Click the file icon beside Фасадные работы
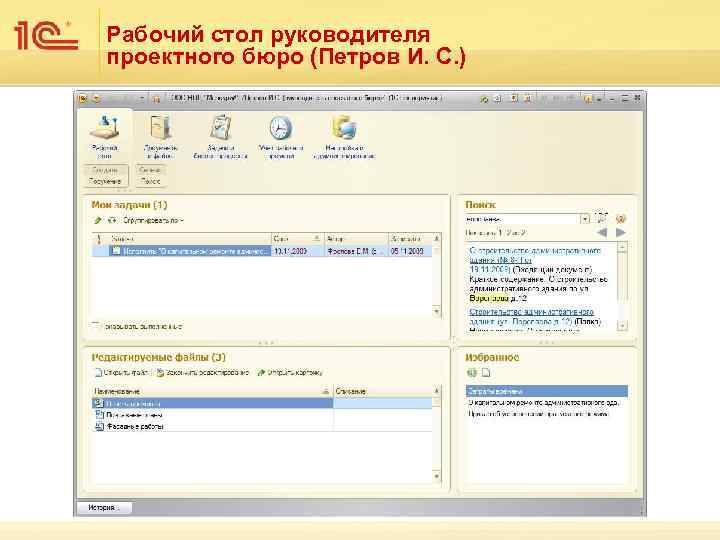The width and height of the screenshot is (720, 540). coord(99,427)
